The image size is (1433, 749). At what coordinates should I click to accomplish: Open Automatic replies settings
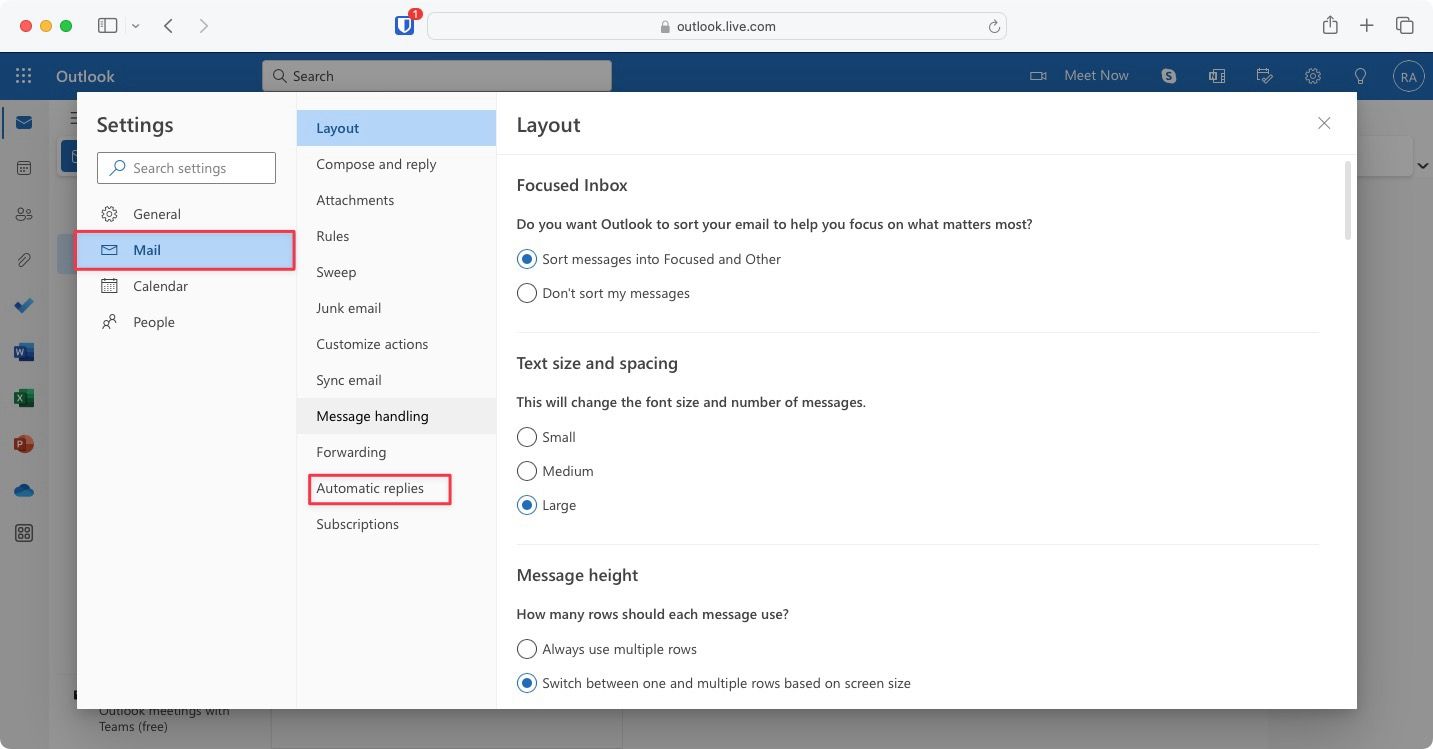click(x=370, y=488)
